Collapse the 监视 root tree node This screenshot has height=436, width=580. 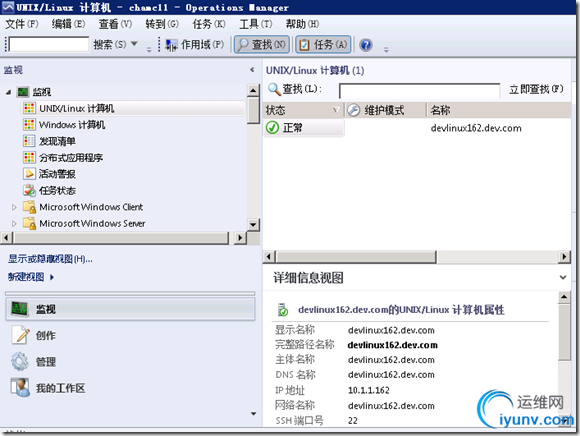click(9, 92)
